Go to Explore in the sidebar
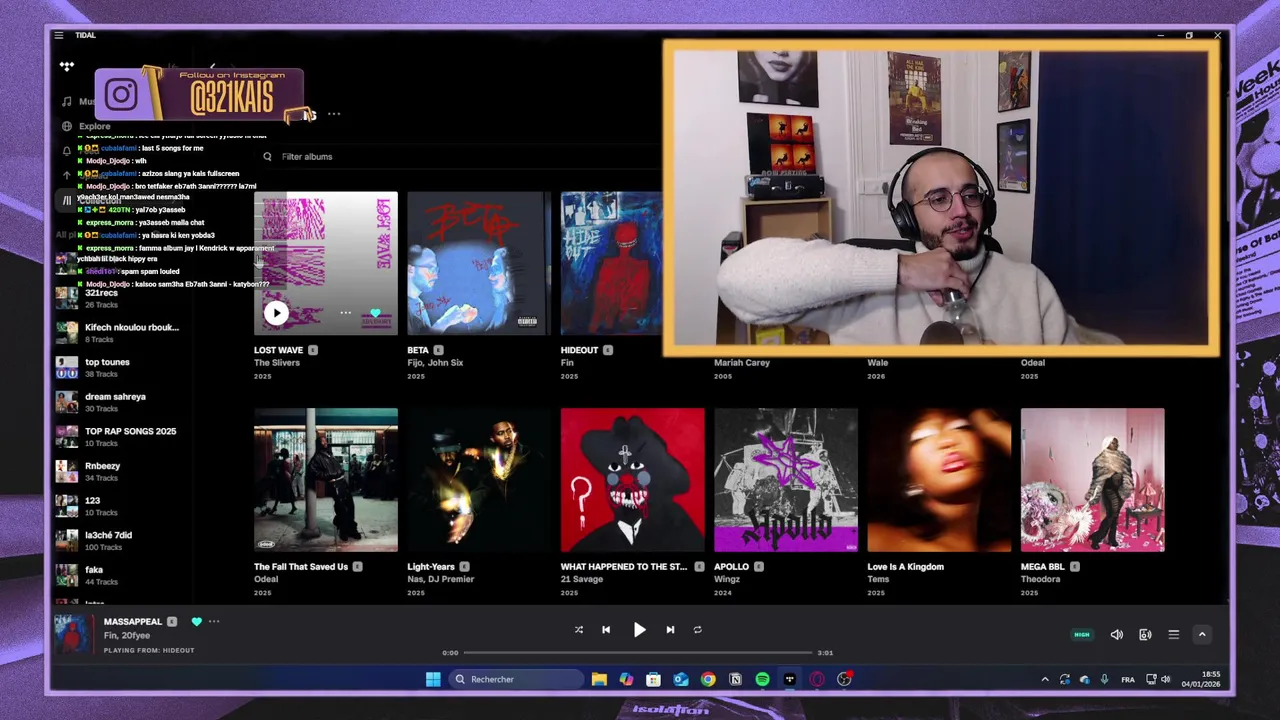The width and height of the screenshot is (1280, 720). (x=95, y=126)
